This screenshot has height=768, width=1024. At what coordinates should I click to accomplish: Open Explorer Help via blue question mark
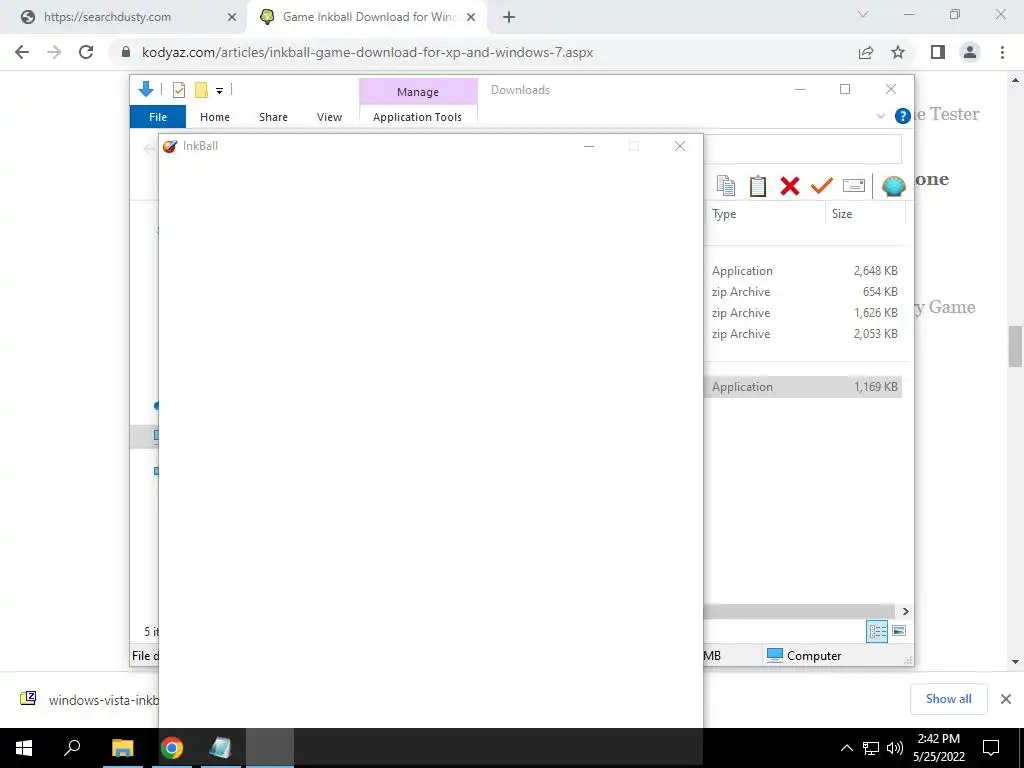coord(903,116)
